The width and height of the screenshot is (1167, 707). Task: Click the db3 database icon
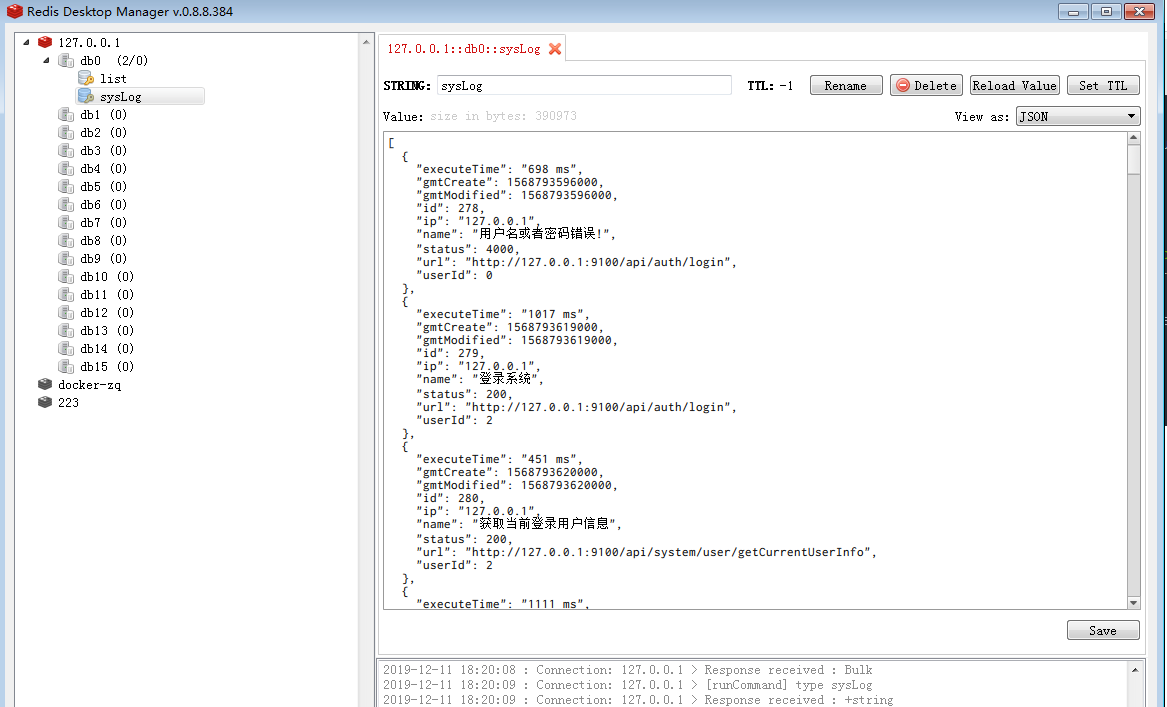point(66,150)
